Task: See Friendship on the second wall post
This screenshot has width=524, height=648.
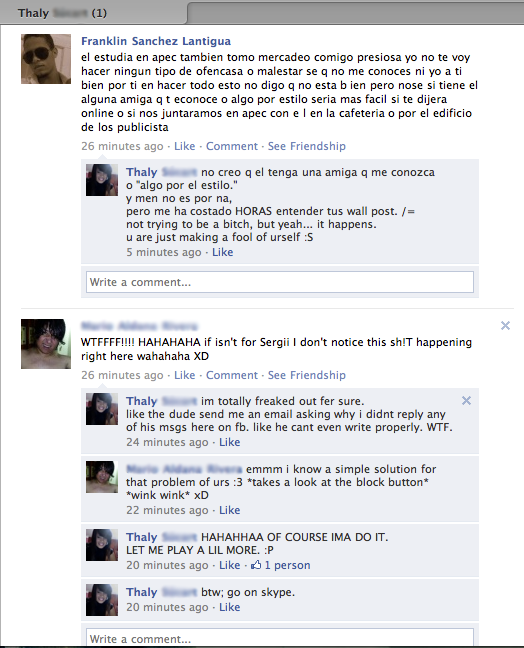Action: coord(307,375)
